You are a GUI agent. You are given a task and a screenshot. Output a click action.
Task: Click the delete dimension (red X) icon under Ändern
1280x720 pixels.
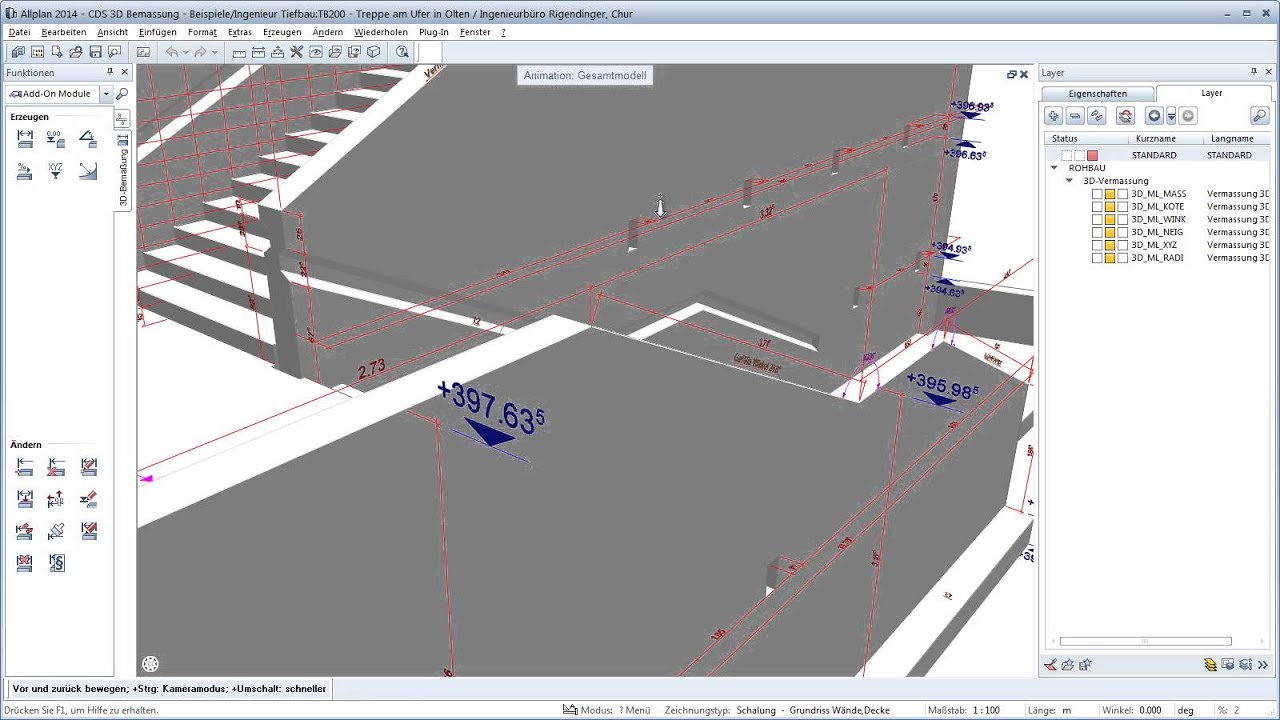(25, 563)
